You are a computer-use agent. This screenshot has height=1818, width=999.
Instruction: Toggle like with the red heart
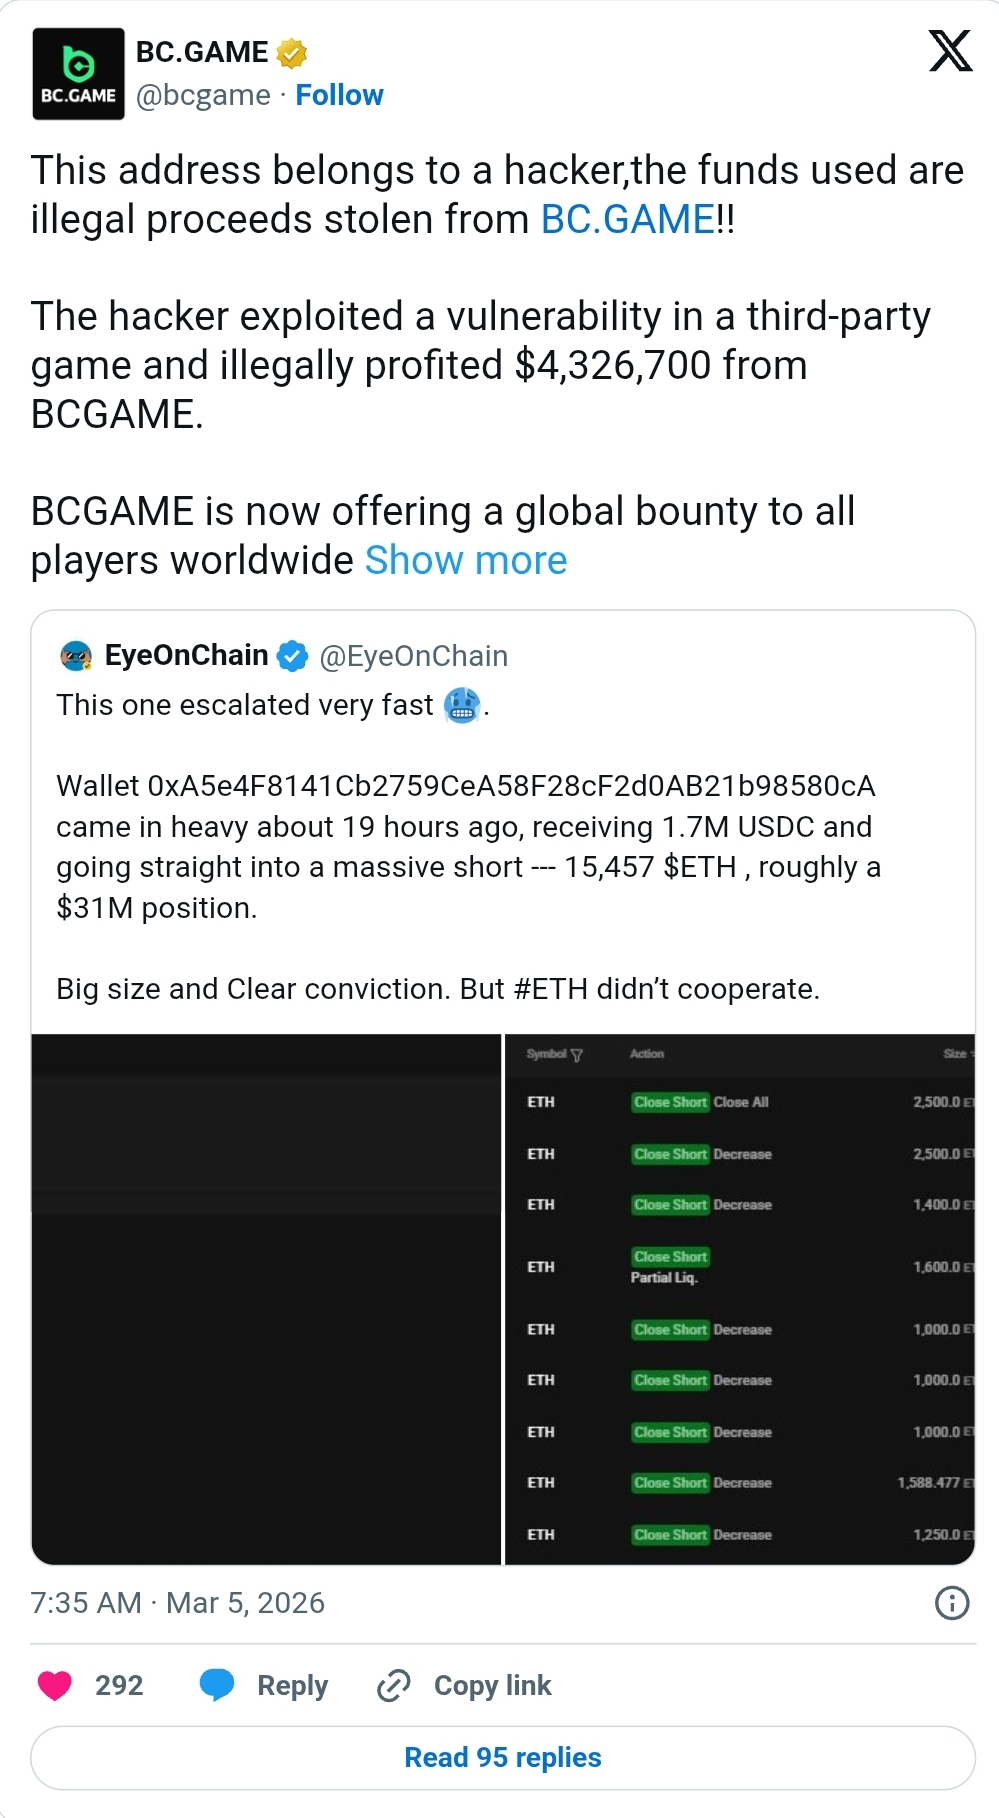point(56,1685)
